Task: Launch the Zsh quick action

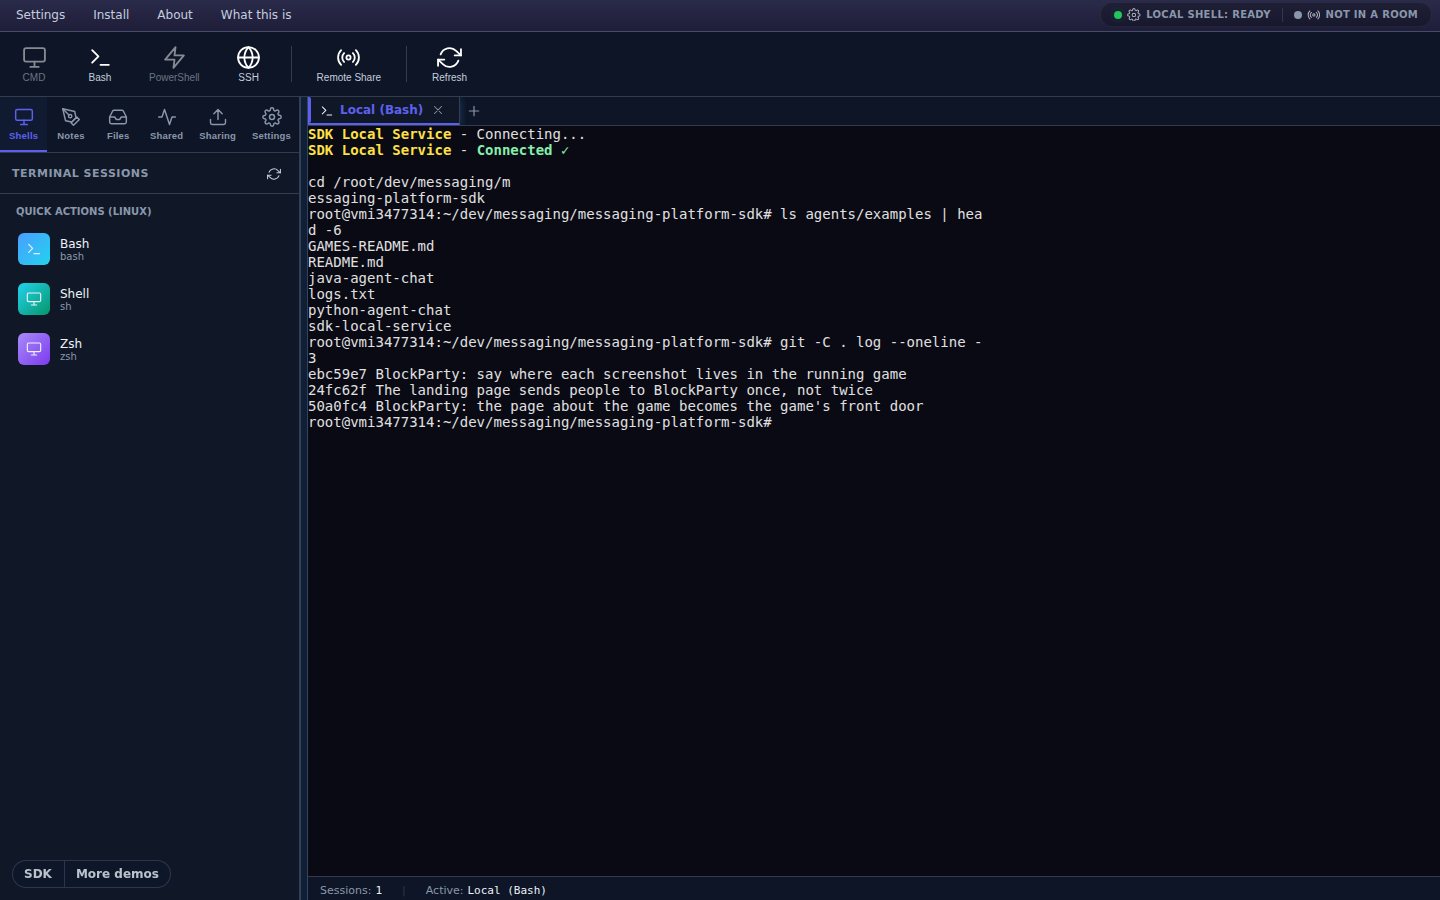Action: (150, 349)
